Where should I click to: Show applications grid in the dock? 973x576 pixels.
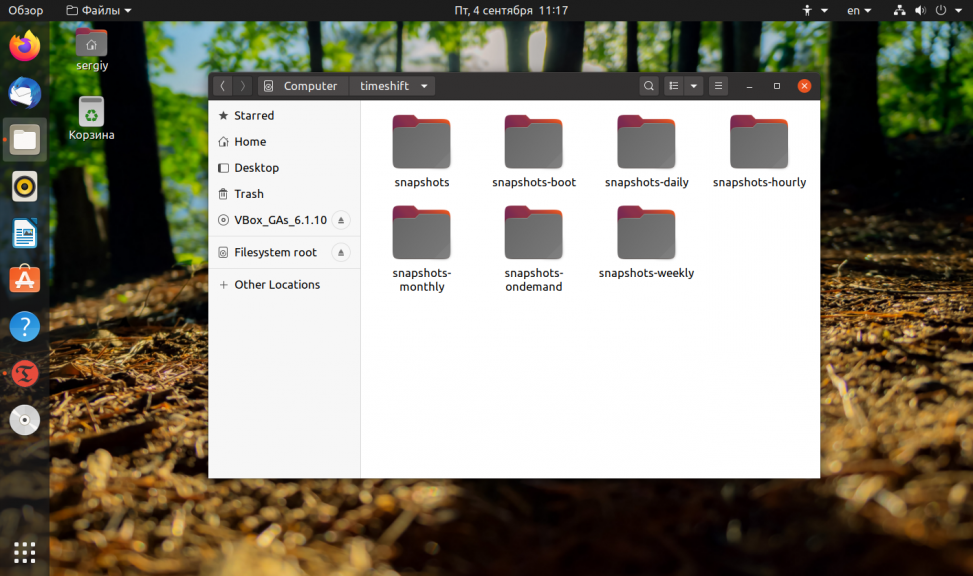pyautogui.click(x=25, y=551)
